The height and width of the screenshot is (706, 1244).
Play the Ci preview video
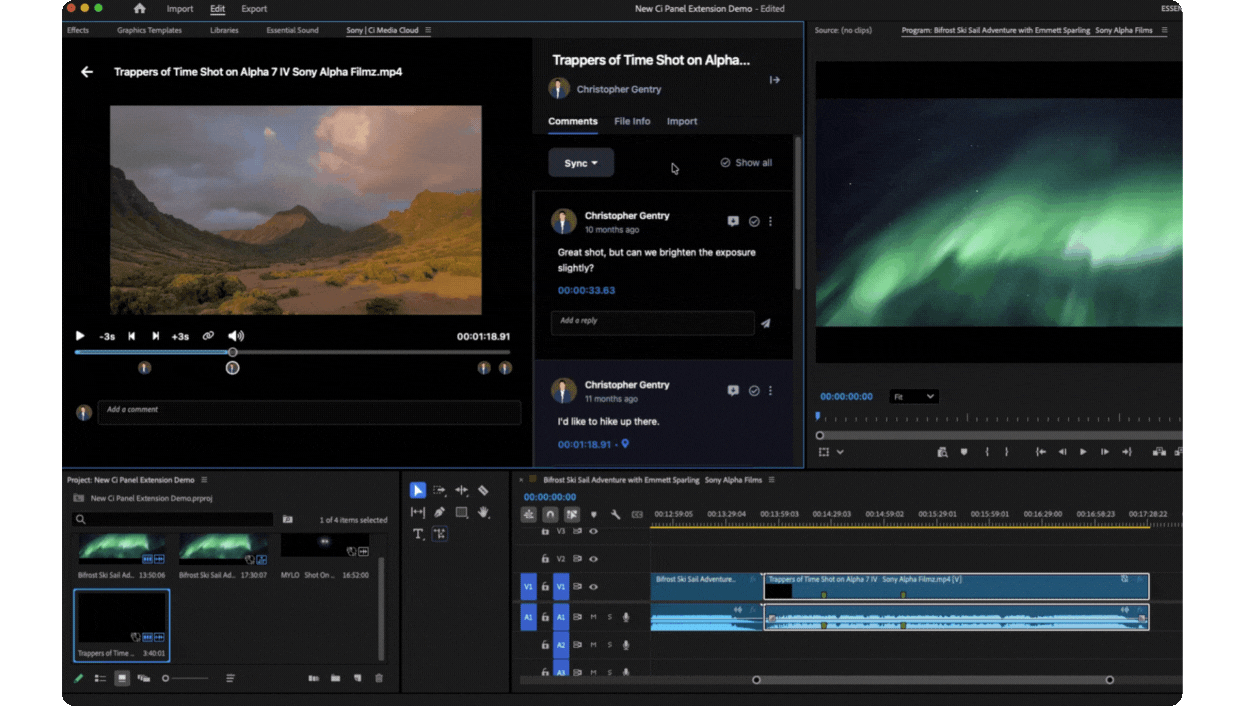point(81,336)
